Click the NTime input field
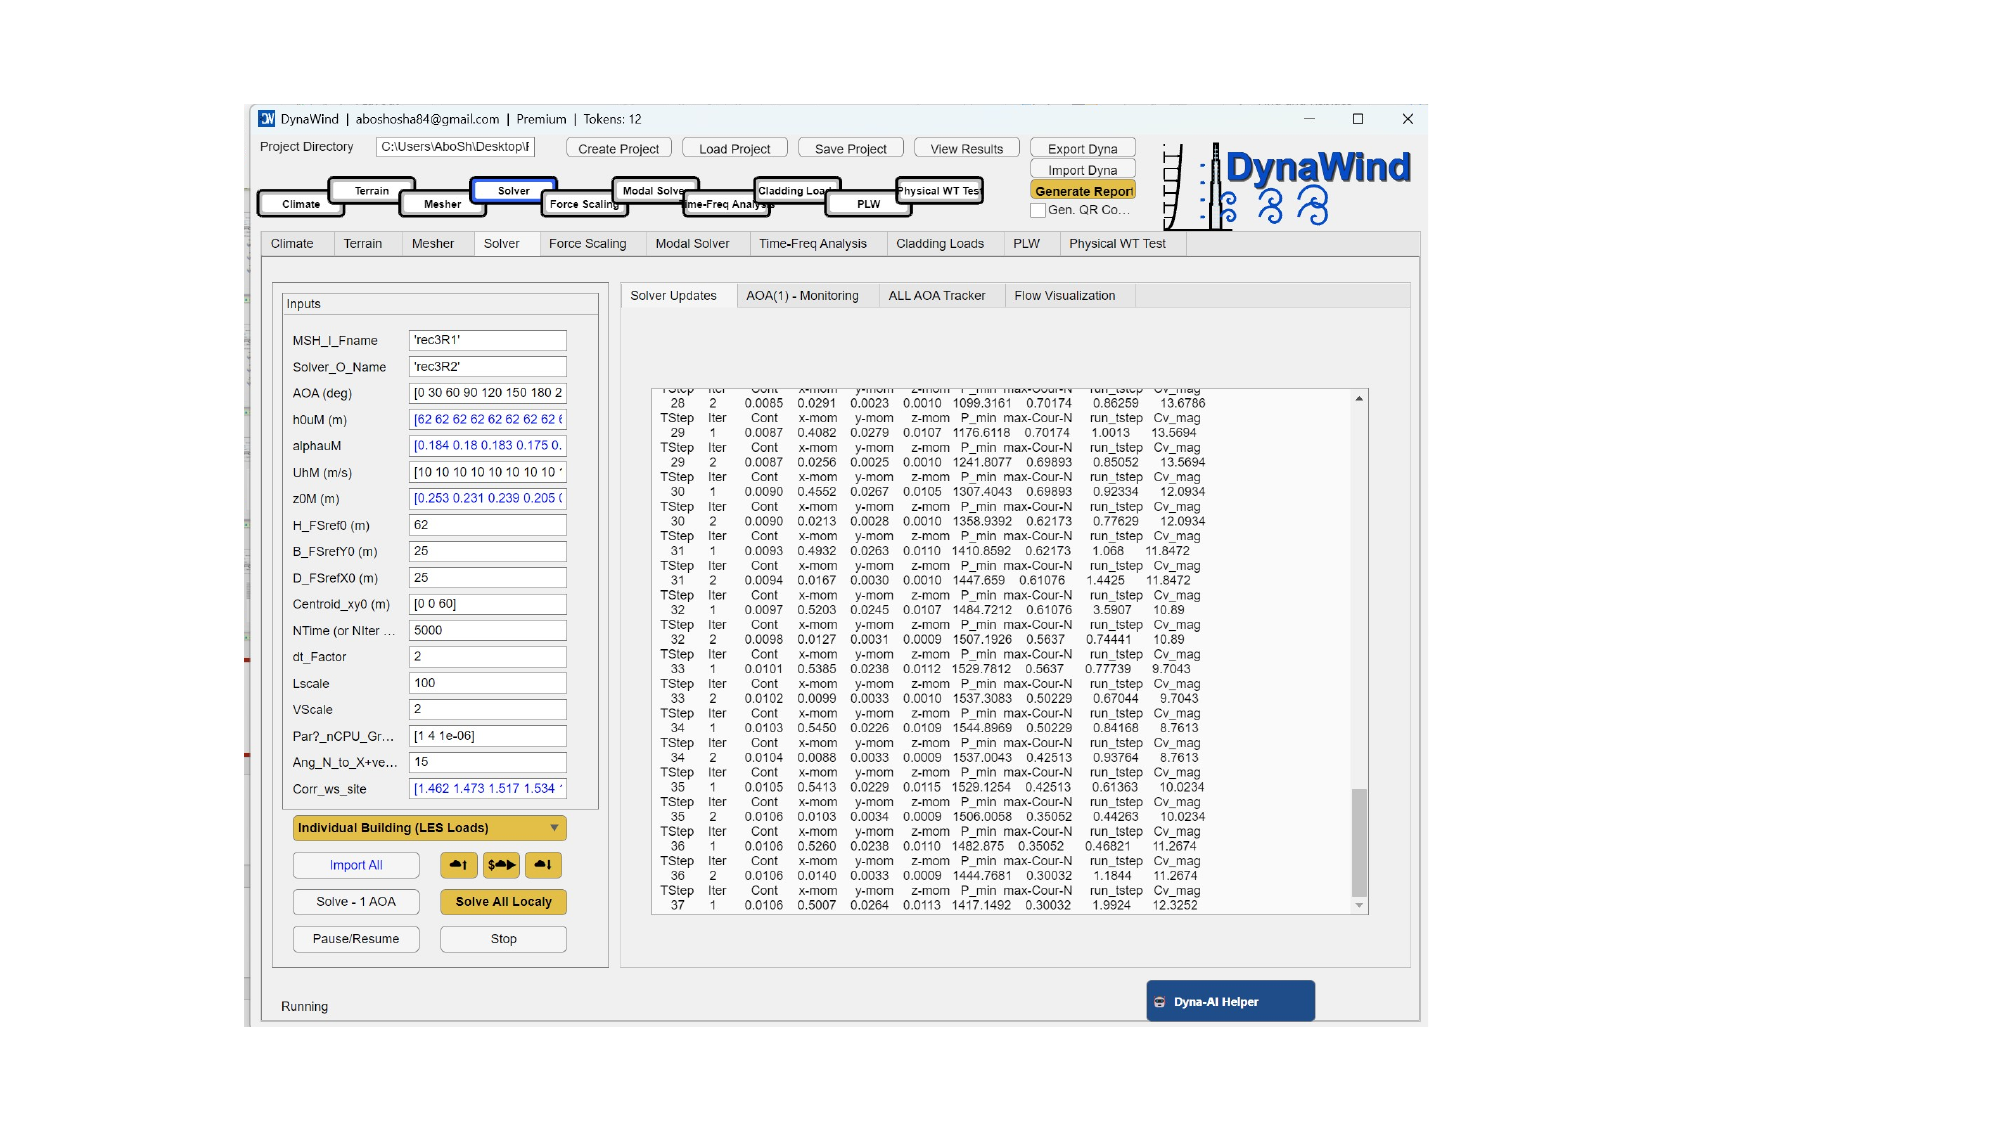Viewport: 2001px width, 1125px height. coord(488,631)
